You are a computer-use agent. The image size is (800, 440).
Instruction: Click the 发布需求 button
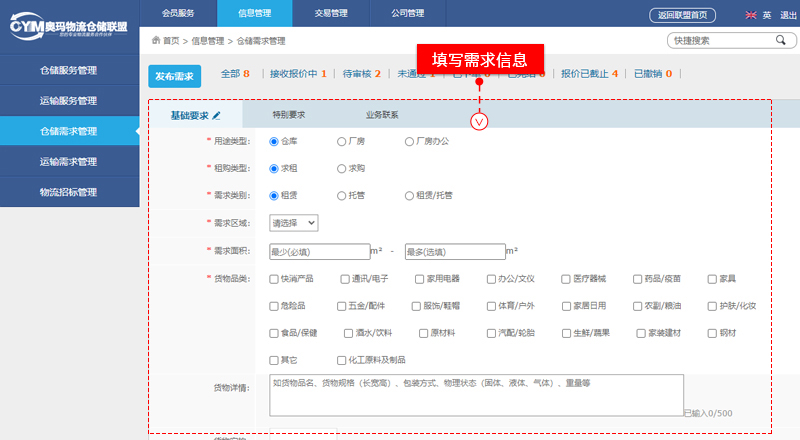click(175, 76)
